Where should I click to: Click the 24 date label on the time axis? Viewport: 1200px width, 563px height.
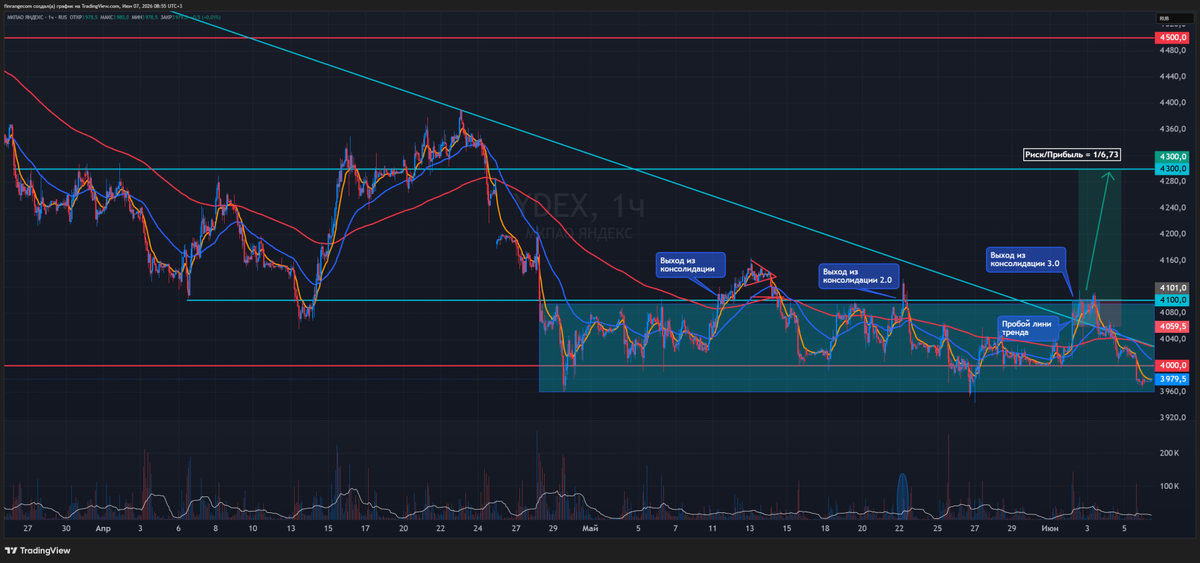click(x=477, y=527)
